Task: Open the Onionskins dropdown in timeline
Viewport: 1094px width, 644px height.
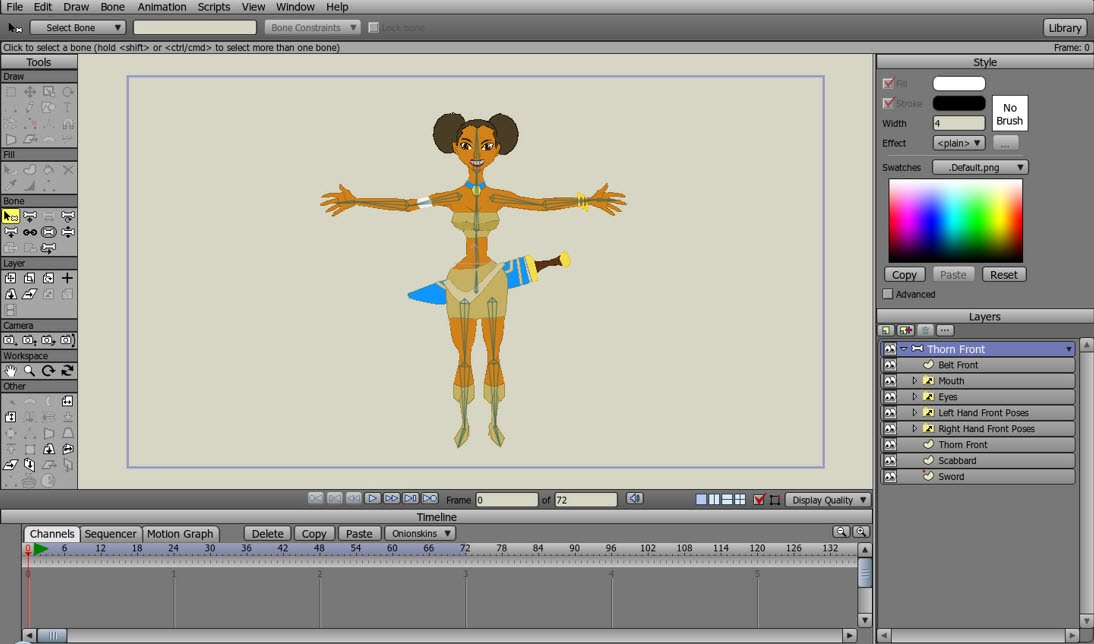Action: (x=420, y=534)
